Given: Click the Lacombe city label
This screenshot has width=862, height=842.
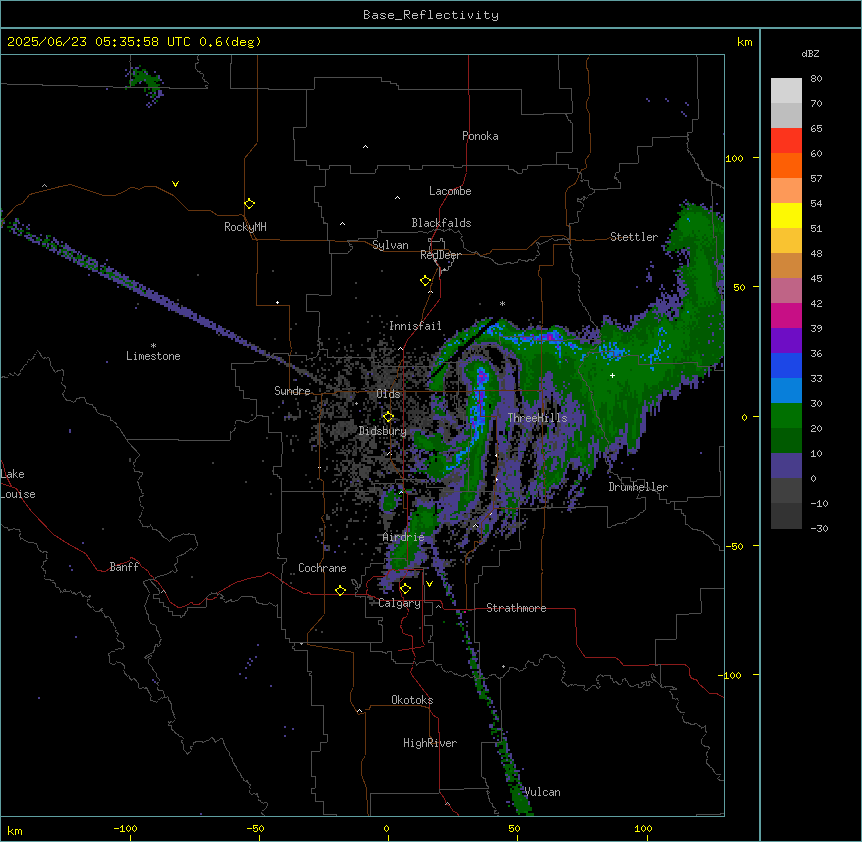Looking at the screenshot, I should 450,191.
